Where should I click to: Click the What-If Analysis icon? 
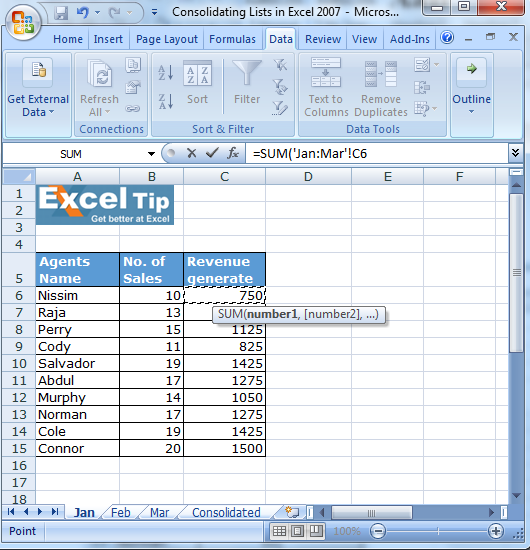tap(422, 108)
